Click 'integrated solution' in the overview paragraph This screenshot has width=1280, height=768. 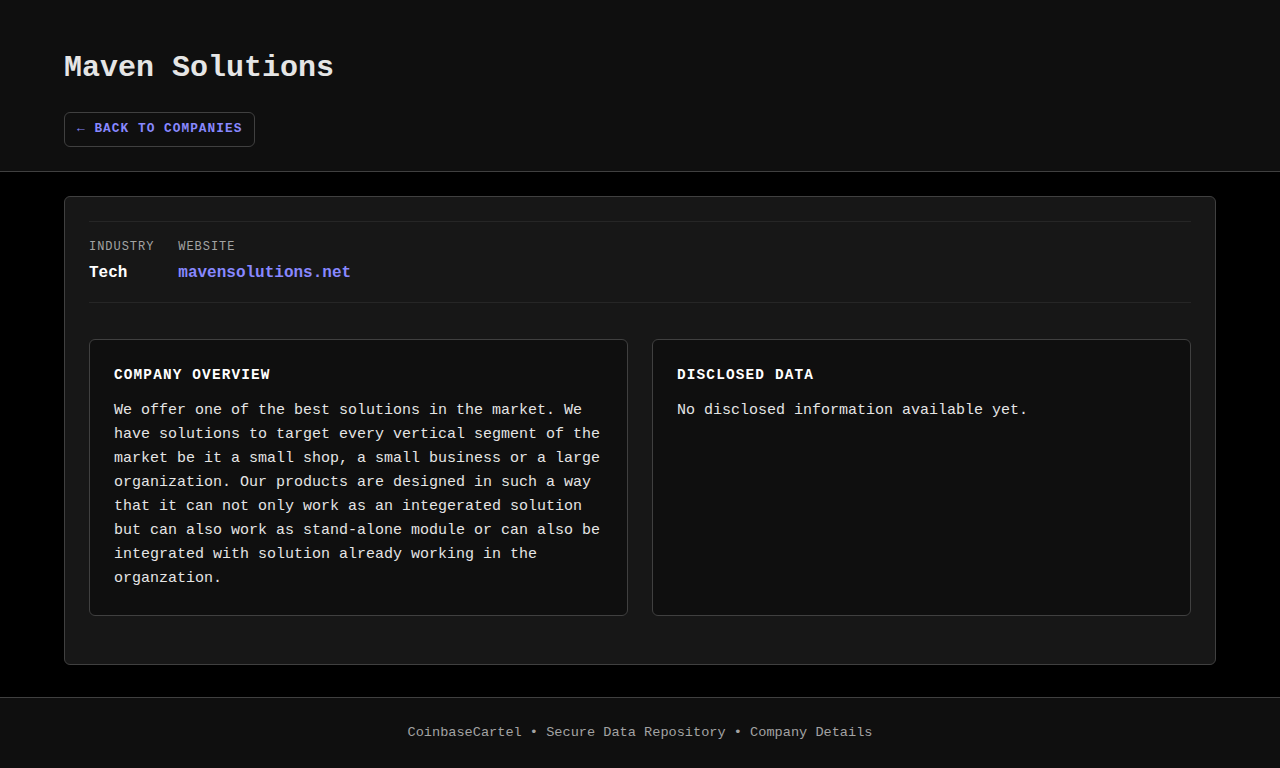(491, 506)
